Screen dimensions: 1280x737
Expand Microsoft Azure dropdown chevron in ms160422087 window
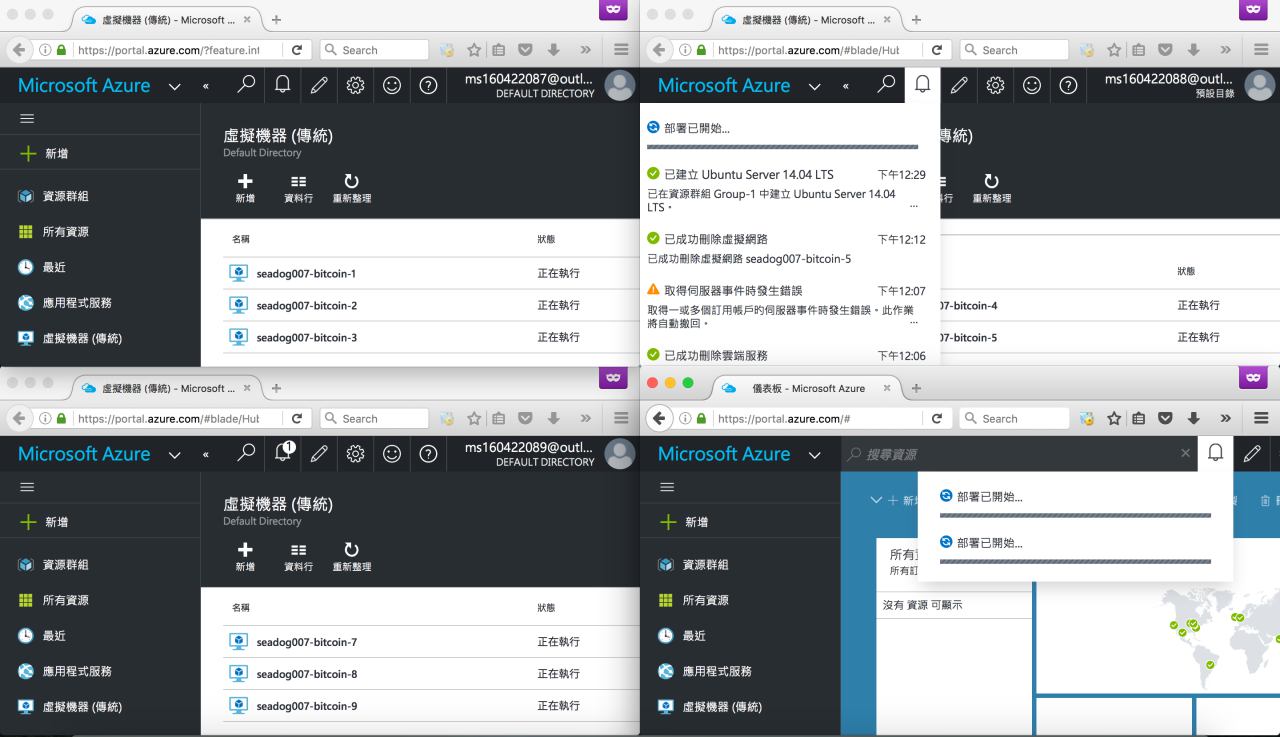pyautogui.click(x=175, y=87)
